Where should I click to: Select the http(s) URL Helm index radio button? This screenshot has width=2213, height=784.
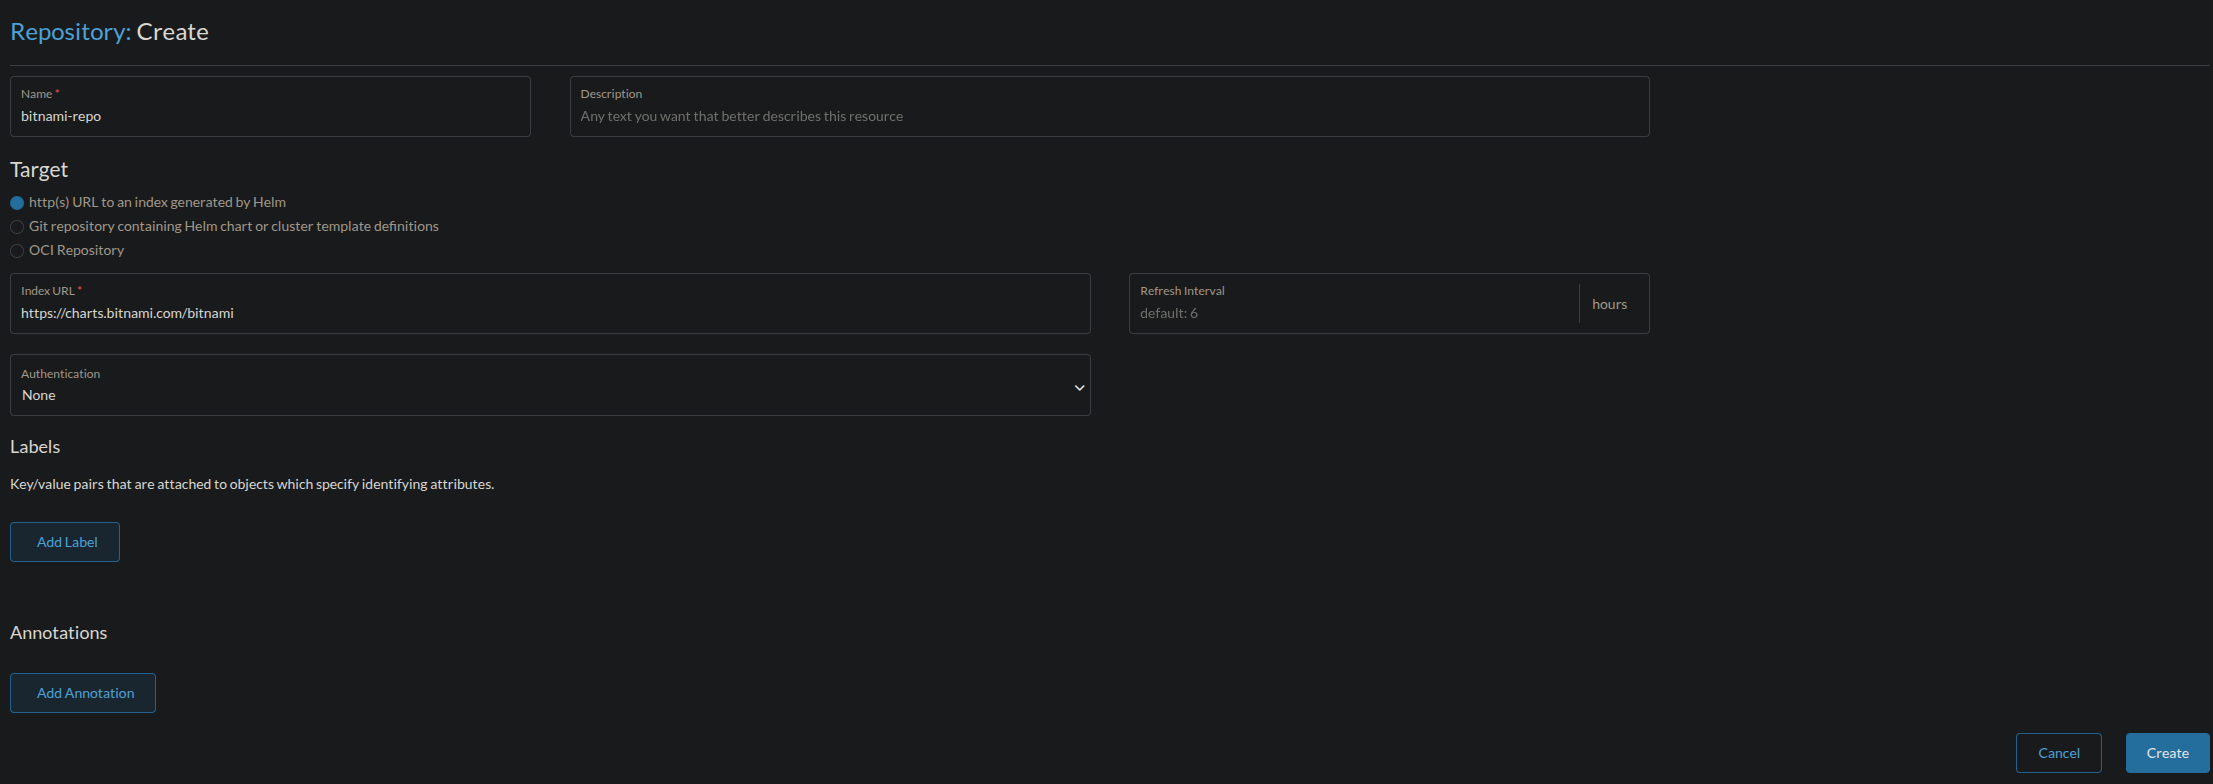[x=17, y=203]
